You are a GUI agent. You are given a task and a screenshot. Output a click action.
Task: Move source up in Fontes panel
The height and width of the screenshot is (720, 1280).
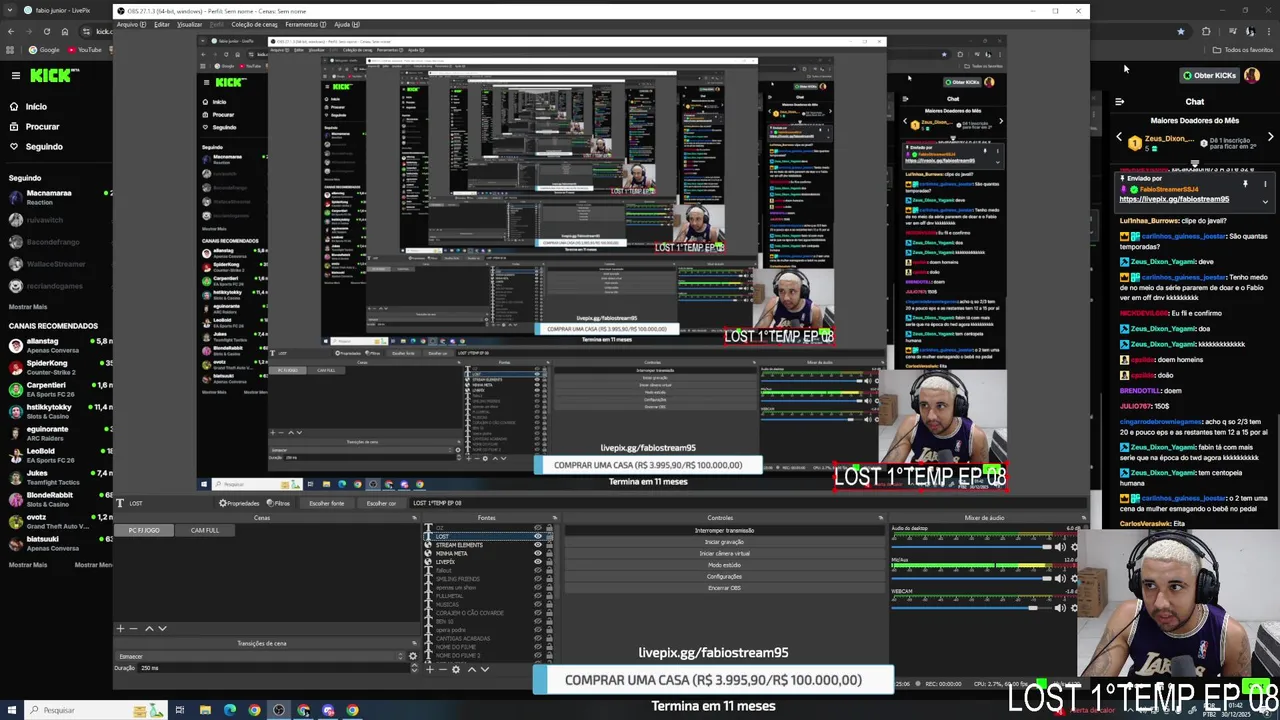472,669
